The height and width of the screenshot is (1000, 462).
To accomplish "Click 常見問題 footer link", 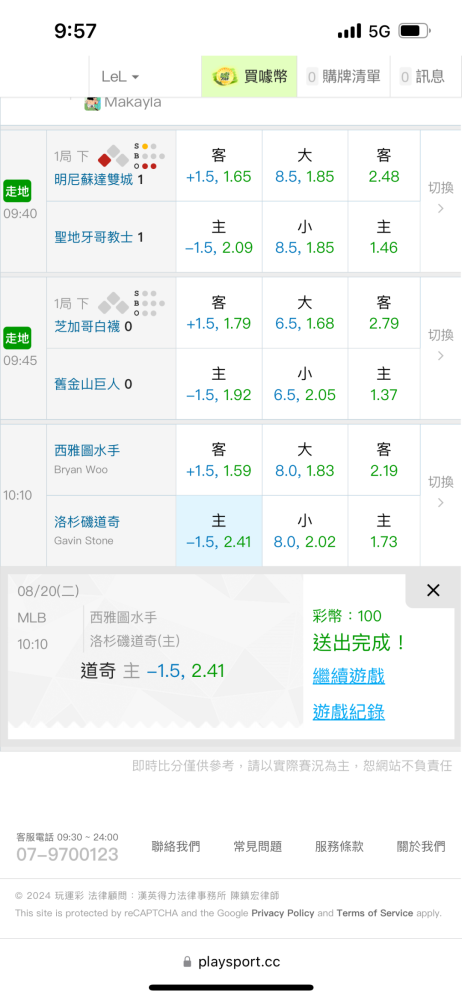I will [x=258, y=846].
